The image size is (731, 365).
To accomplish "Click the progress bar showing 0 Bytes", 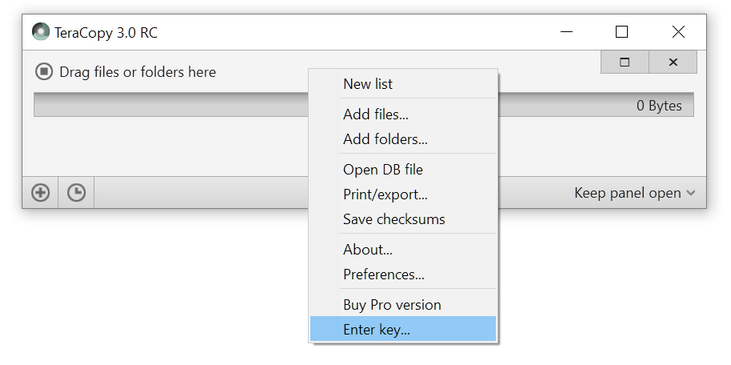I will (x=364, y=105).
